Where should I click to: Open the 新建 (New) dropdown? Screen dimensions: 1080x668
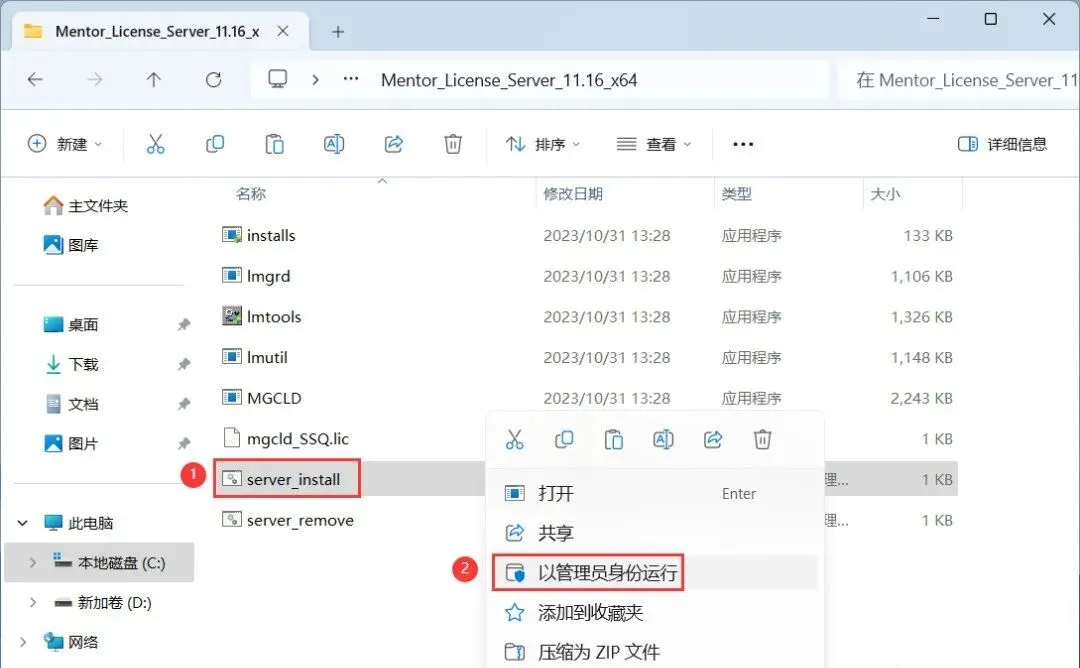[x=65, y=144]
